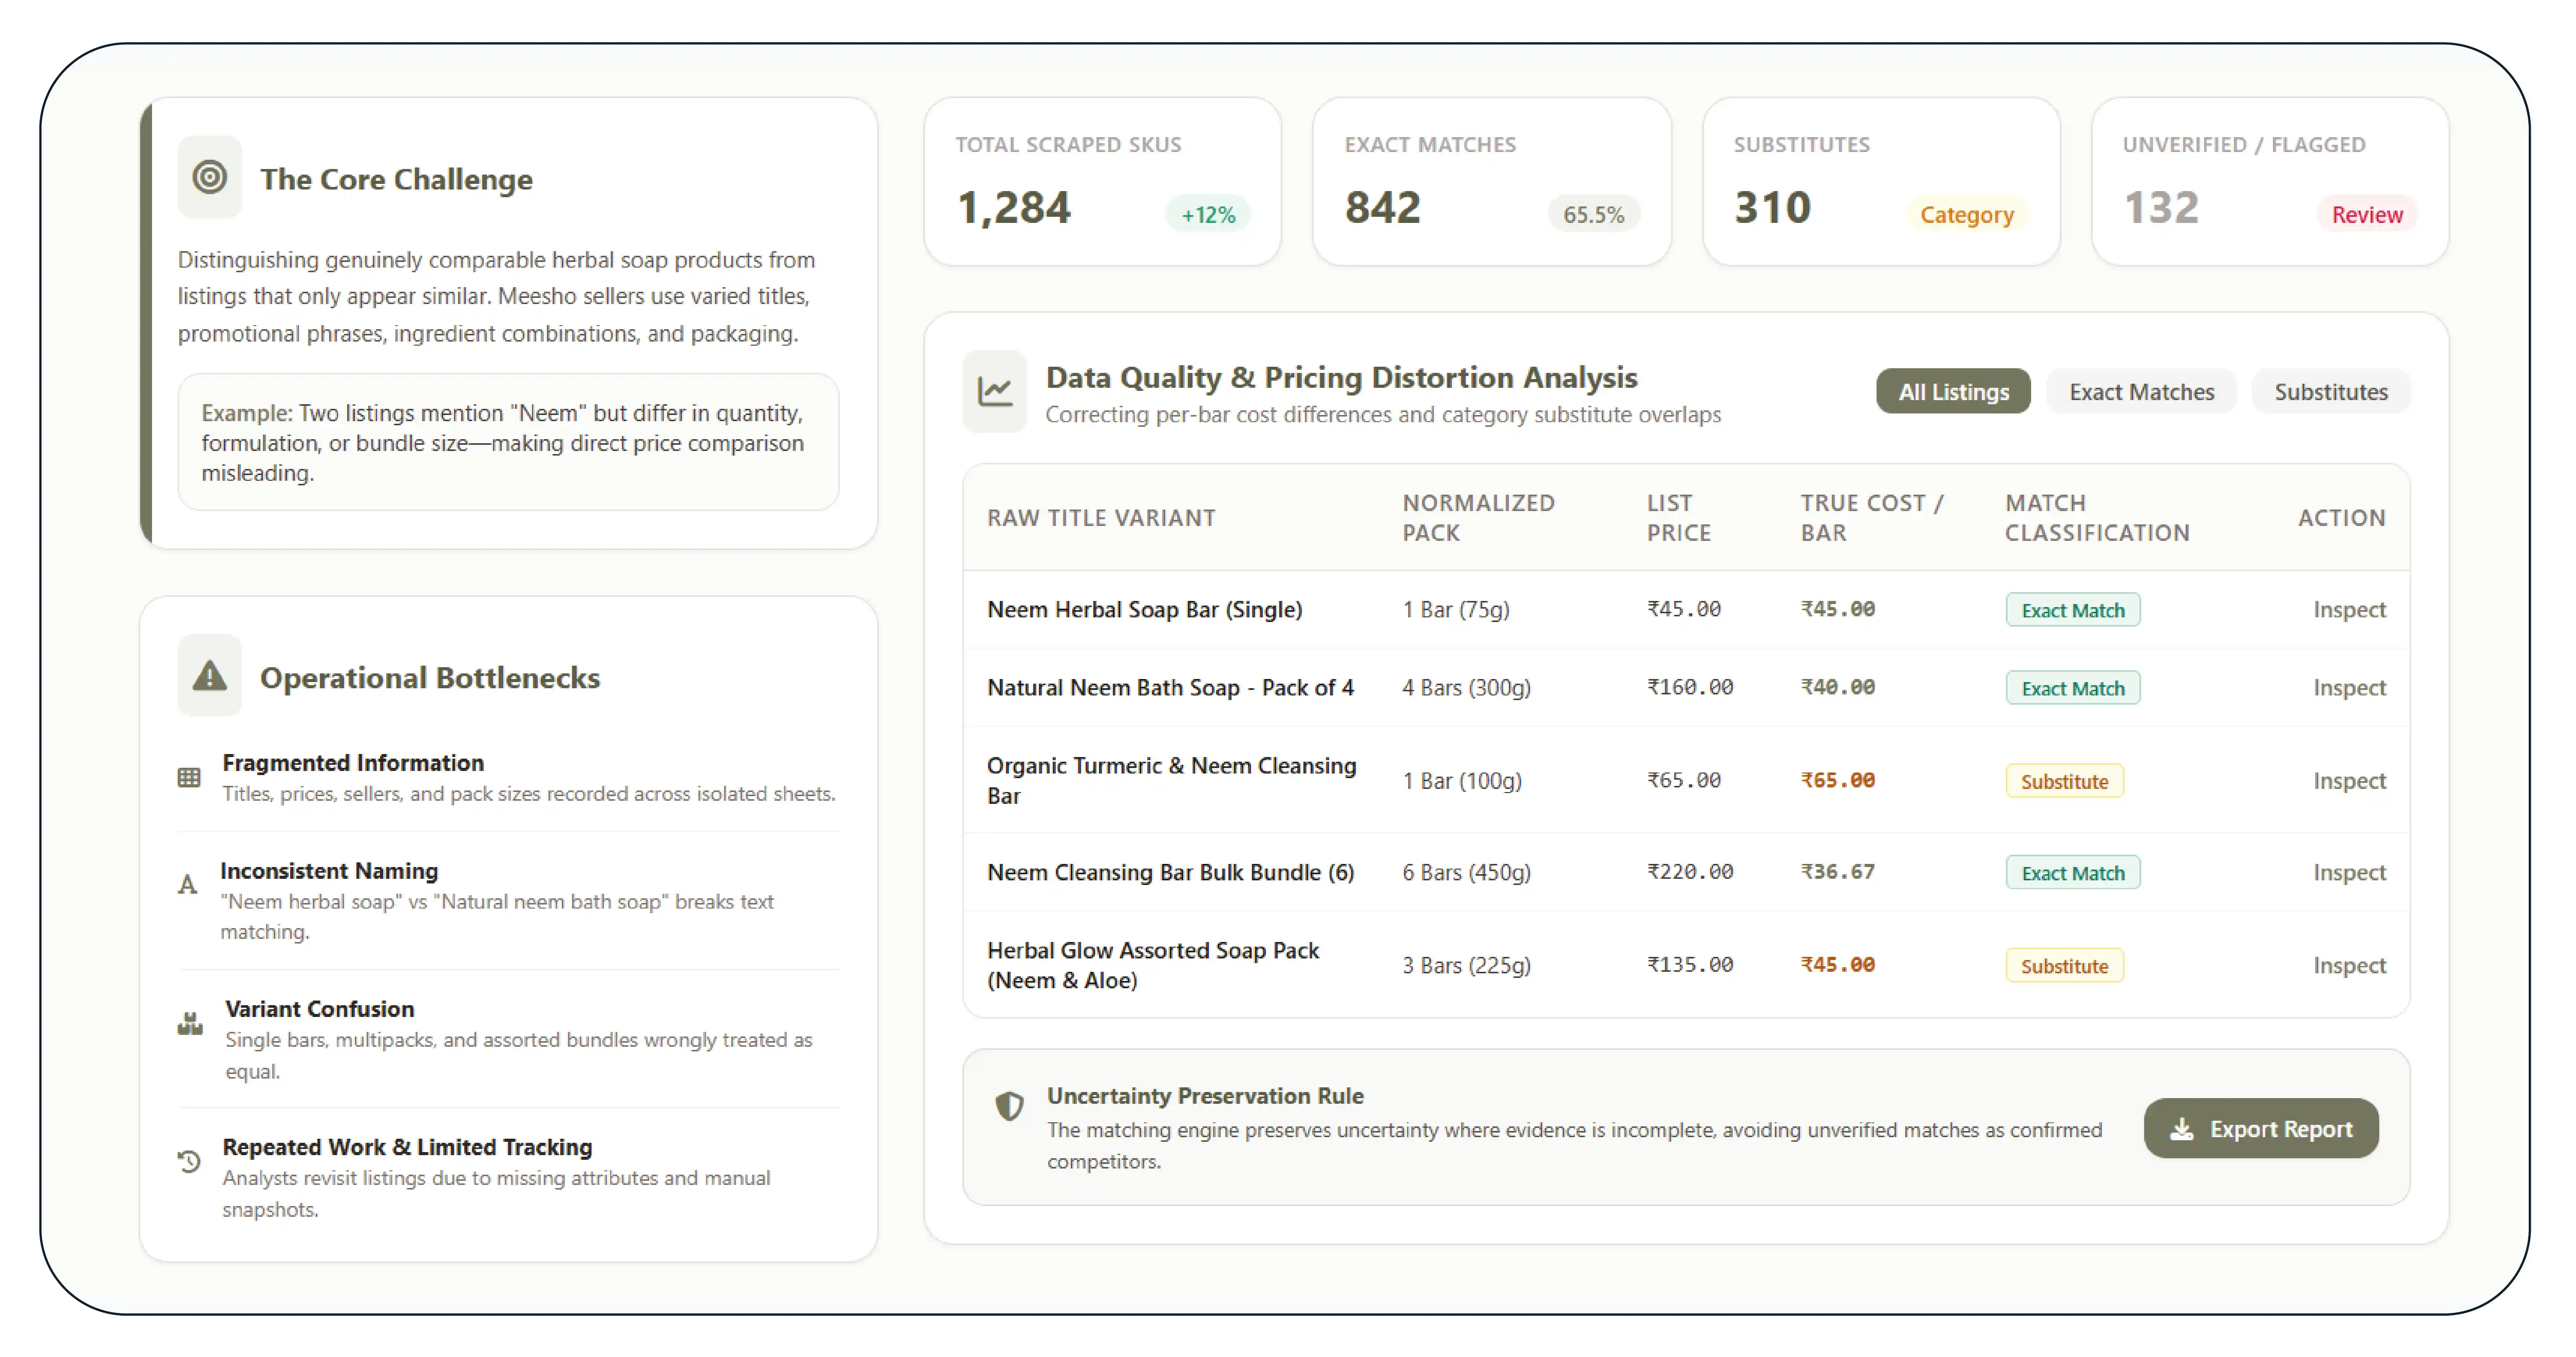Click the List Price column header
This screenshot has width=2576, height=1357.
(x=1679, y=518)
